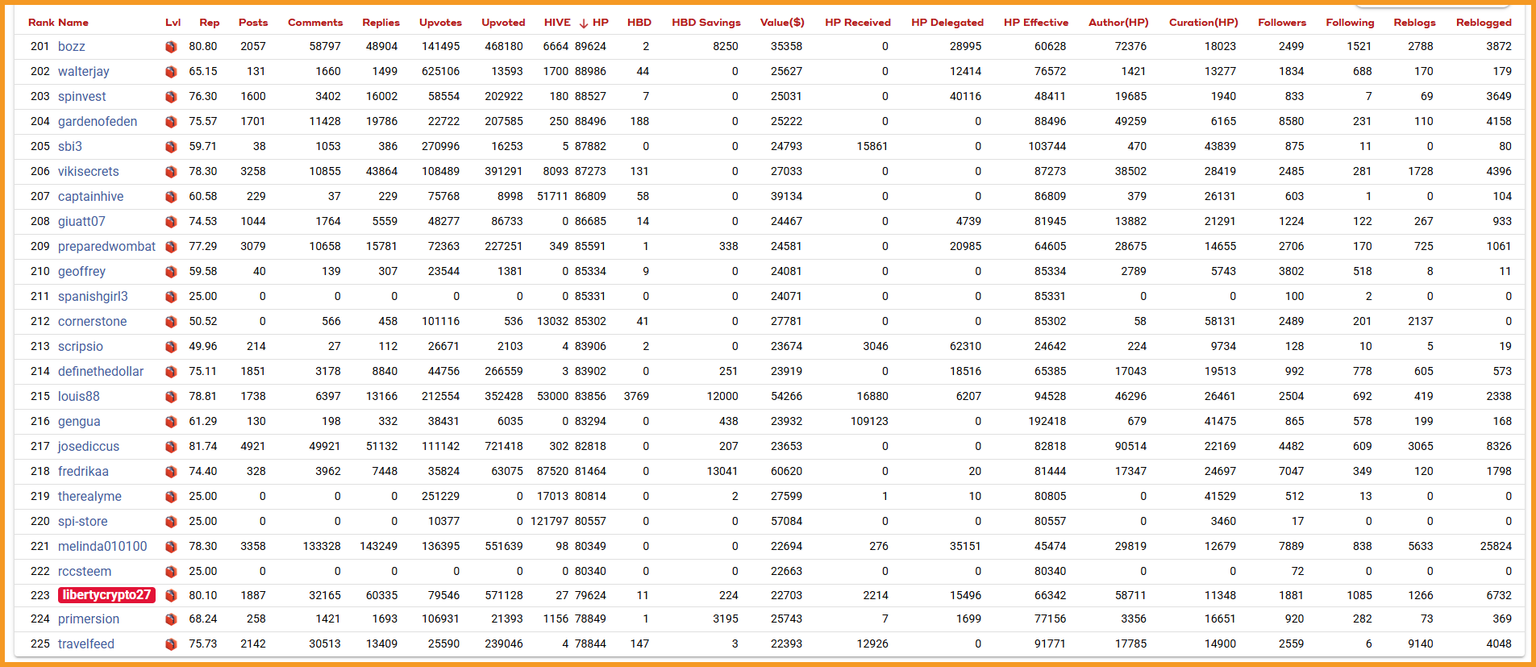Click the level badge in therealyme's row
The height and width of the screenshot is (667, 1536).
coord(171,497)
